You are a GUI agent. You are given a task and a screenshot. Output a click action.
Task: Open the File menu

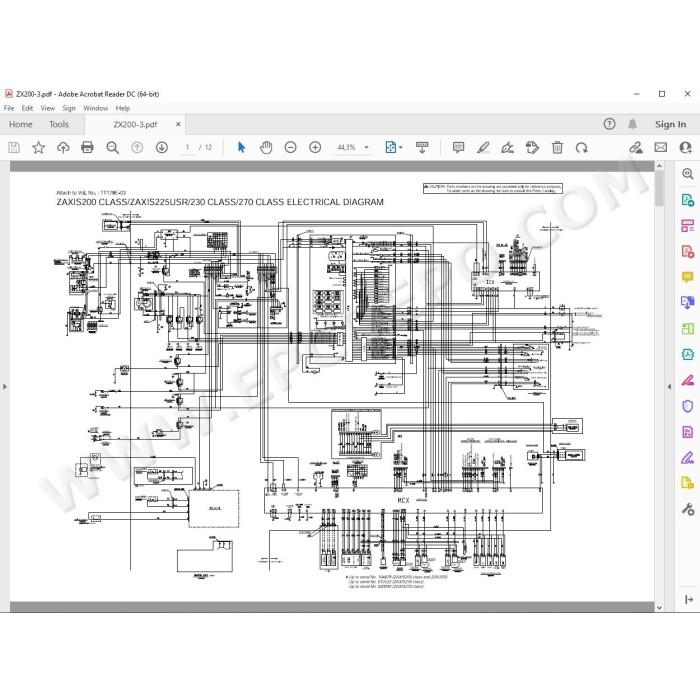tap(9, 108)
